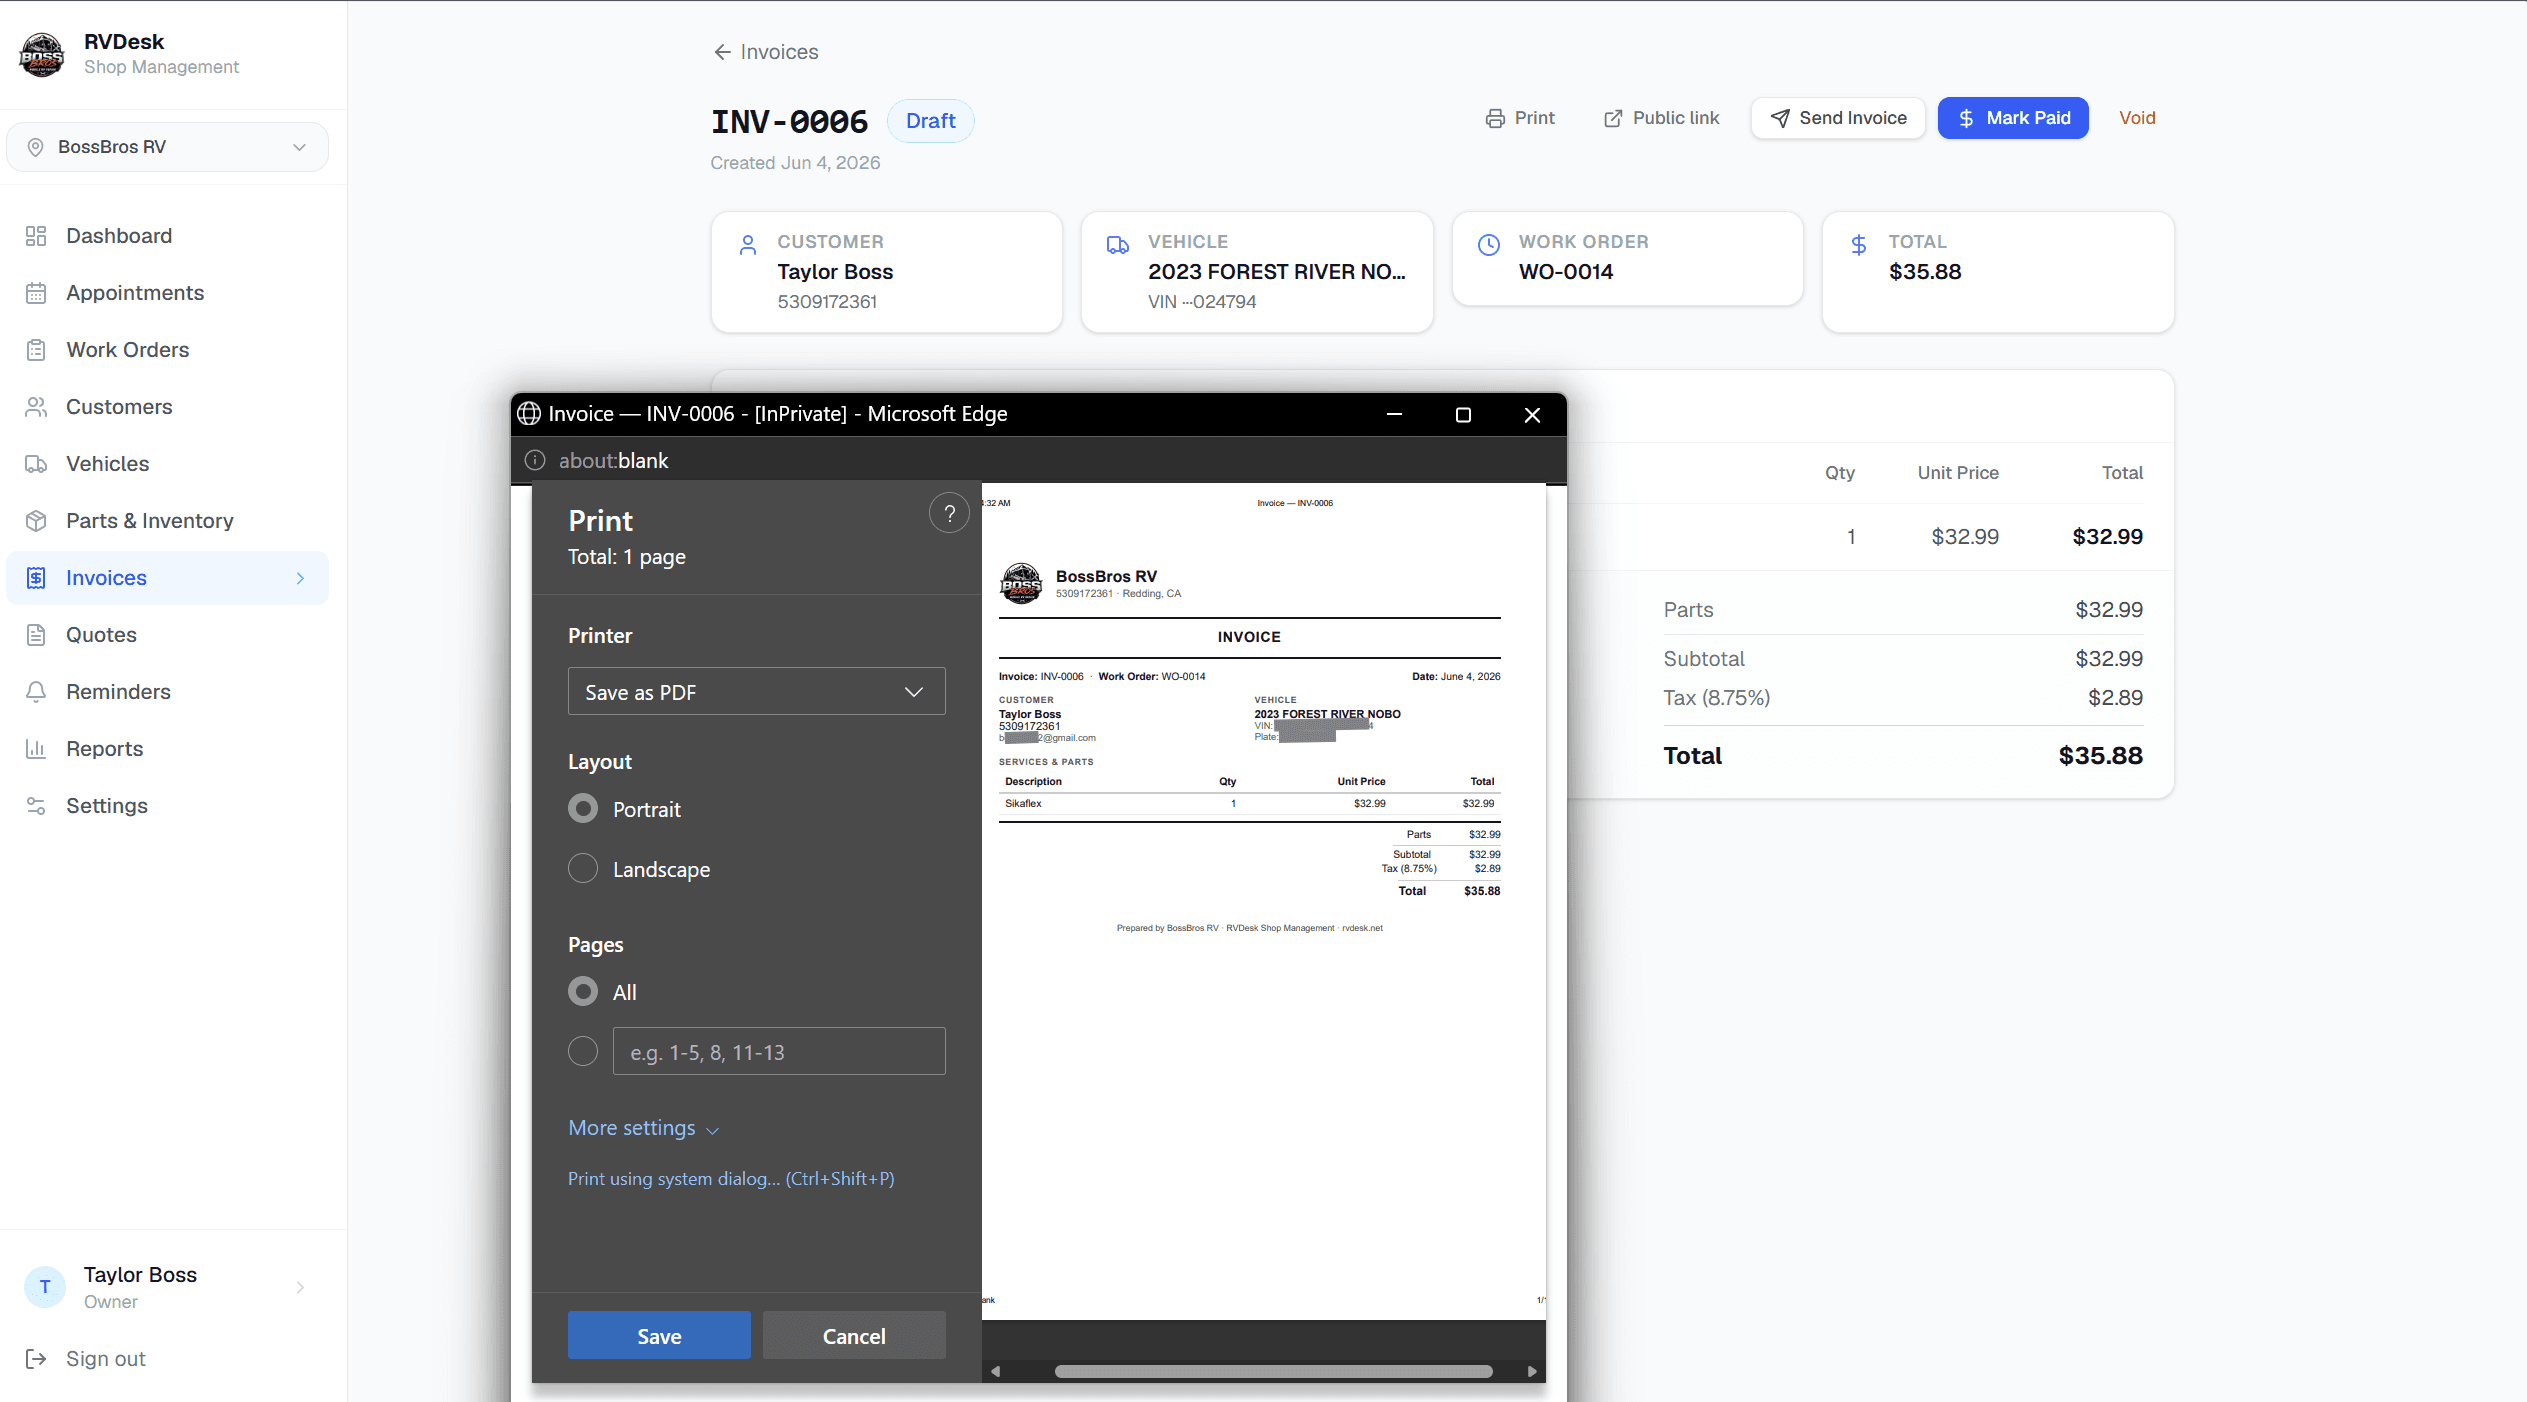Open the Save as PDF printer dropdown
Viewport: 2527px width, 1402px height.
tap(756, 691)
